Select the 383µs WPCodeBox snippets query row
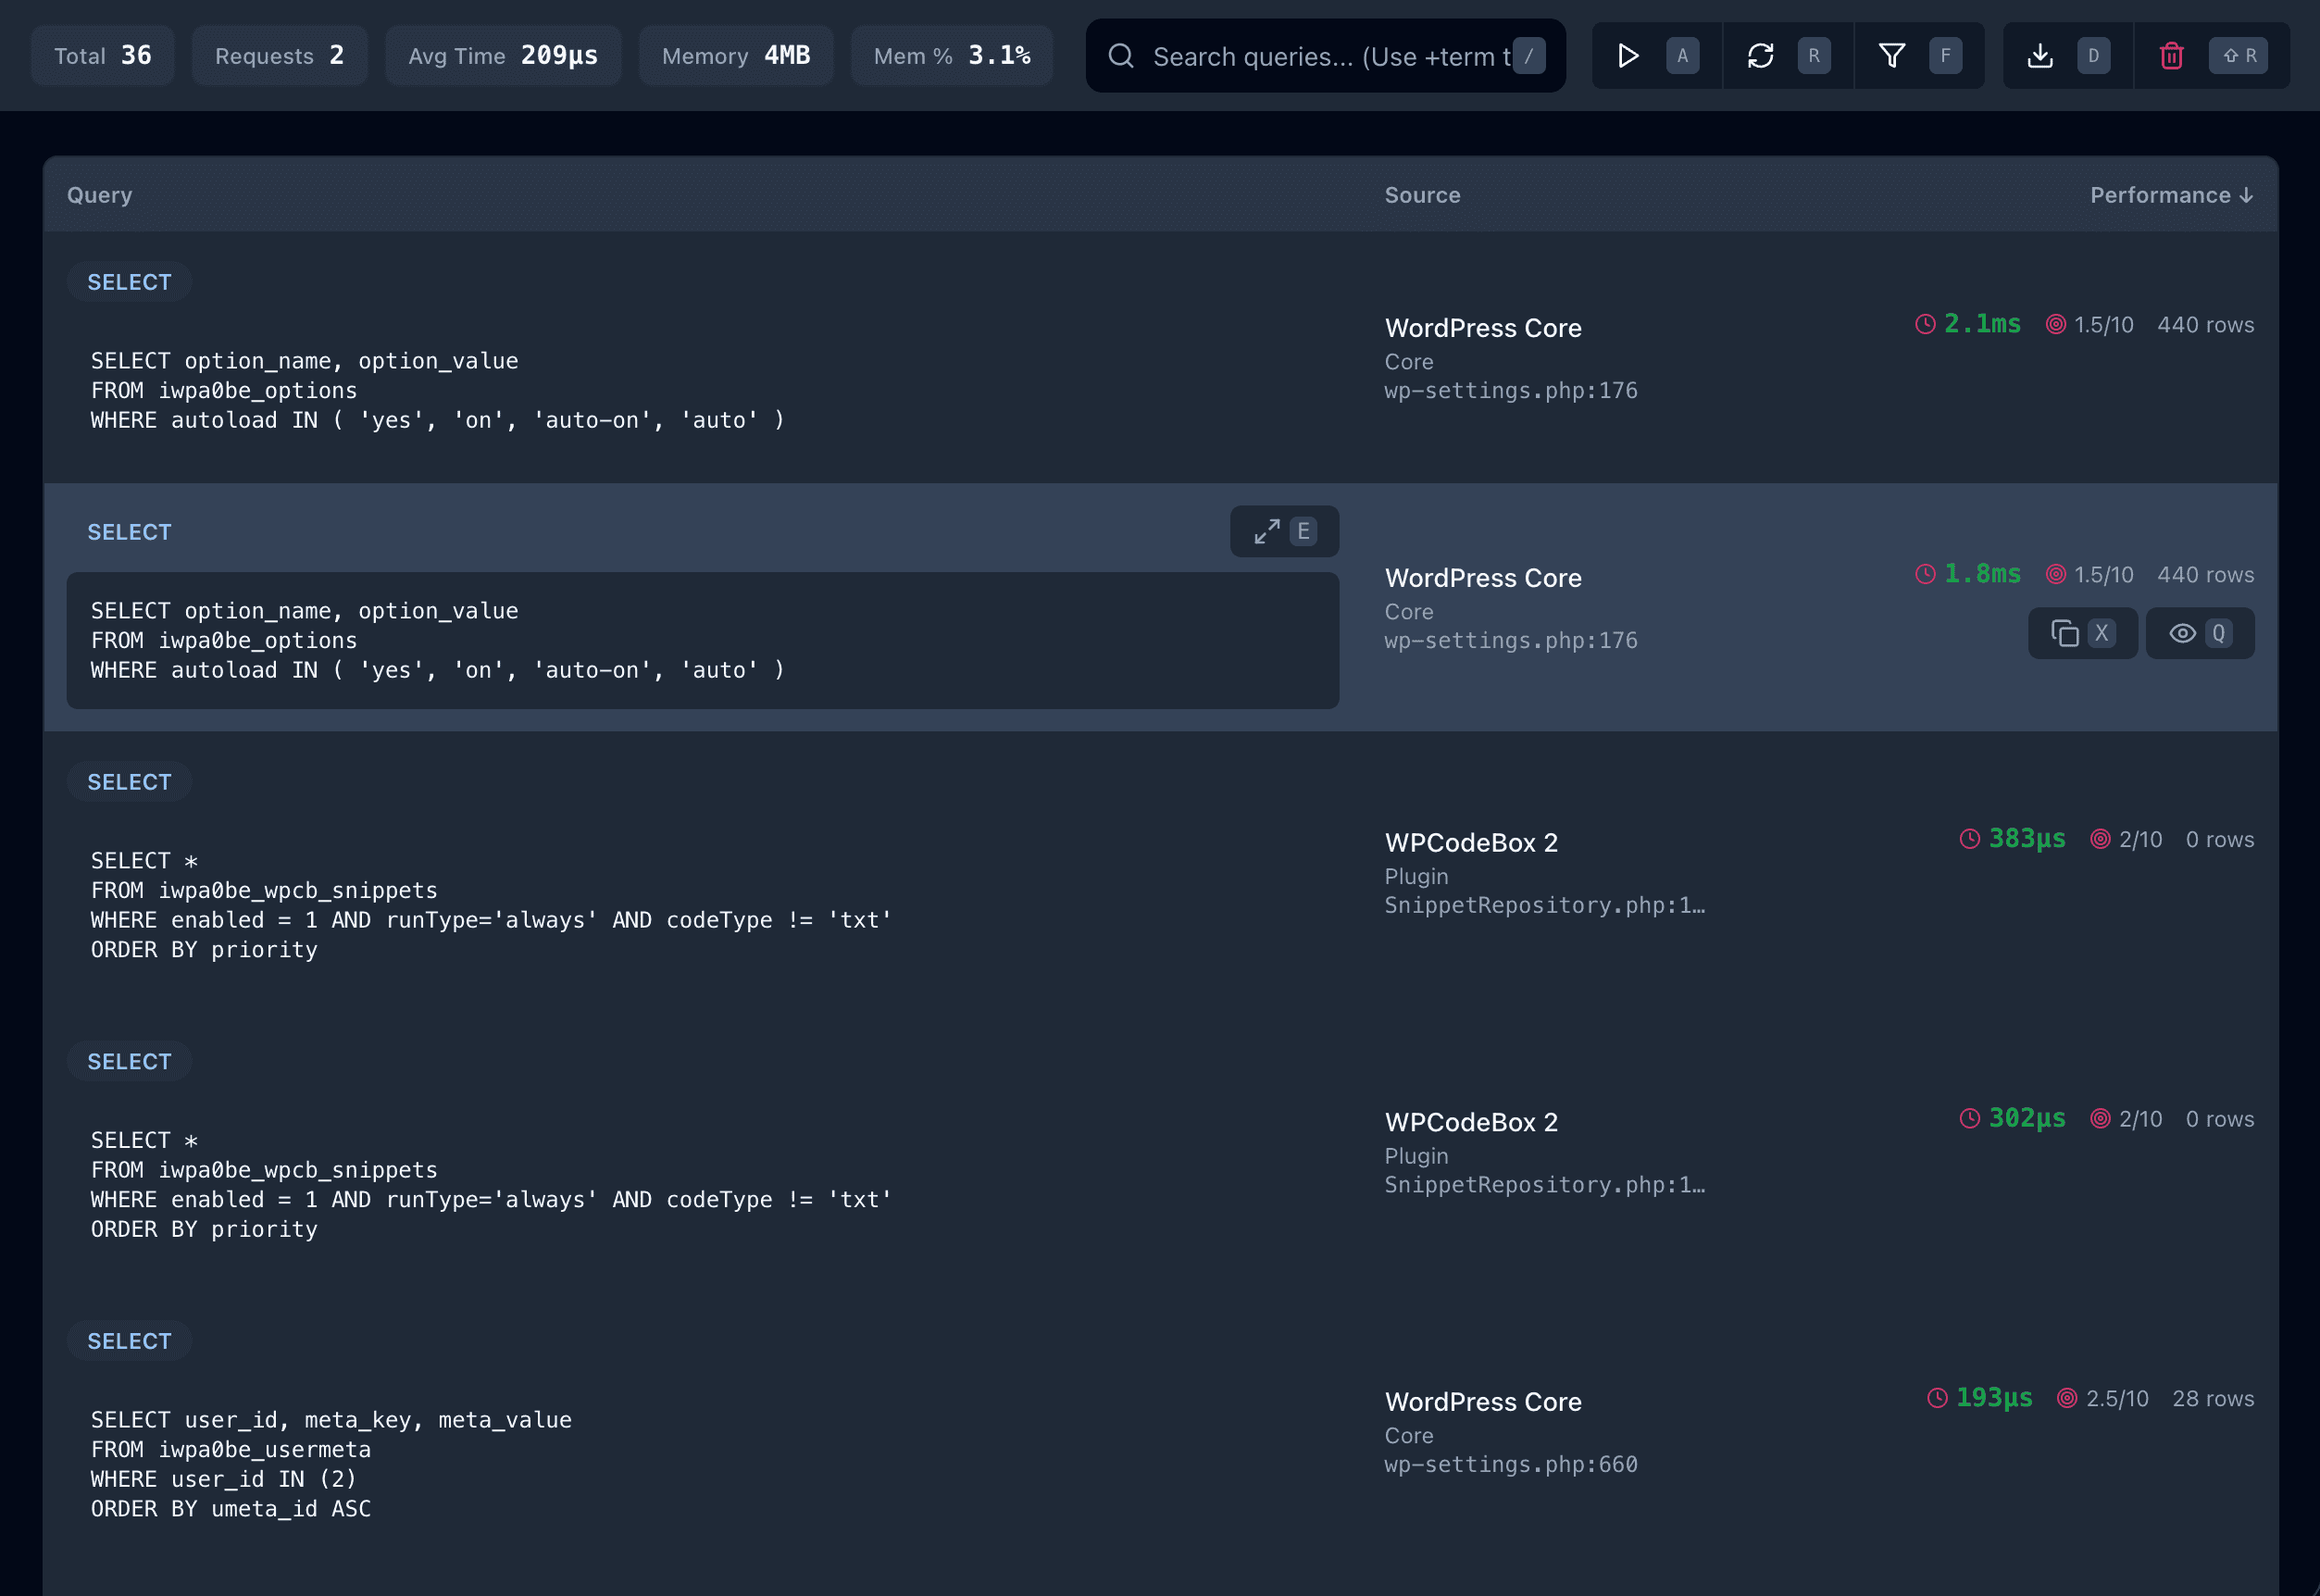The width and height of the screenshot is (2320, 1596). point(490,905)
